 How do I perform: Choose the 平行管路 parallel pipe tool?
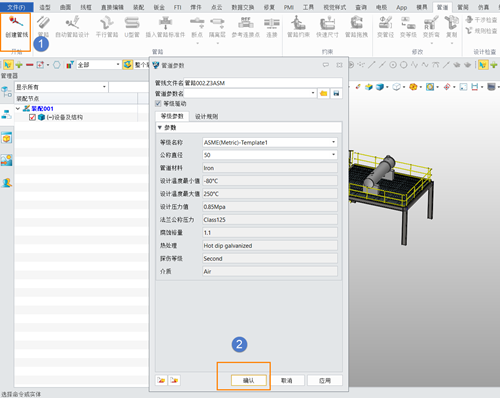pos(107,27)
